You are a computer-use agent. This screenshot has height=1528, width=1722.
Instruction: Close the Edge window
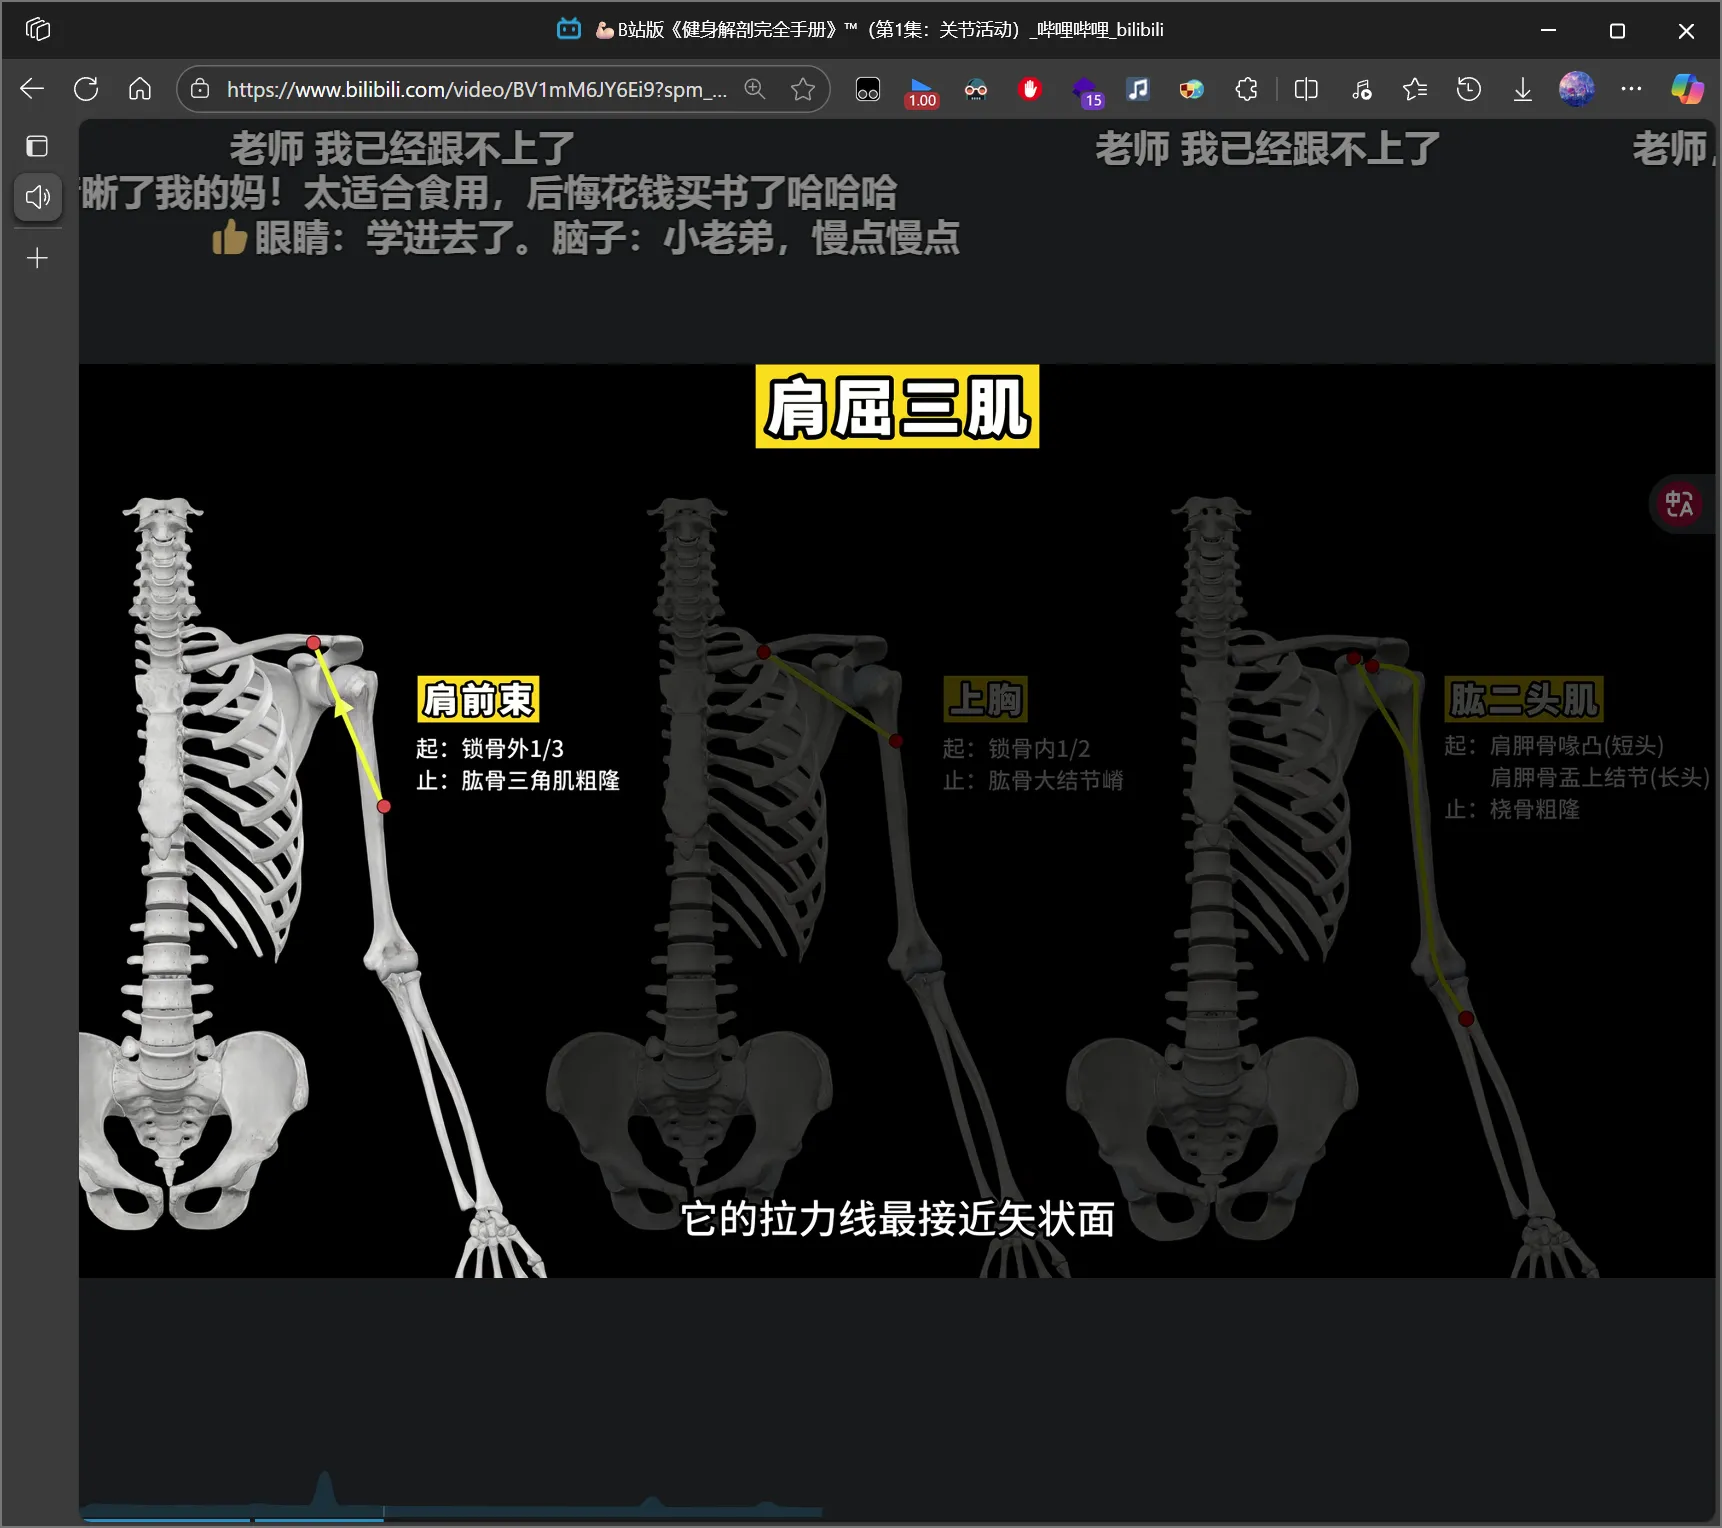(1686, 30)
